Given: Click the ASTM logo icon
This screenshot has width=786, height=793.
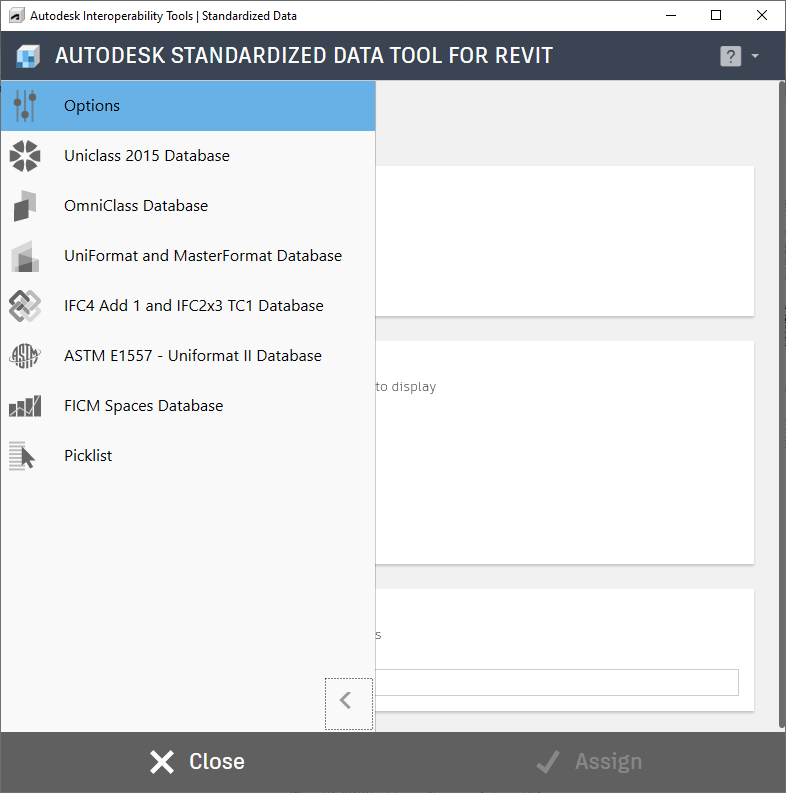Looking at the screenshot, I should point(25,356).
